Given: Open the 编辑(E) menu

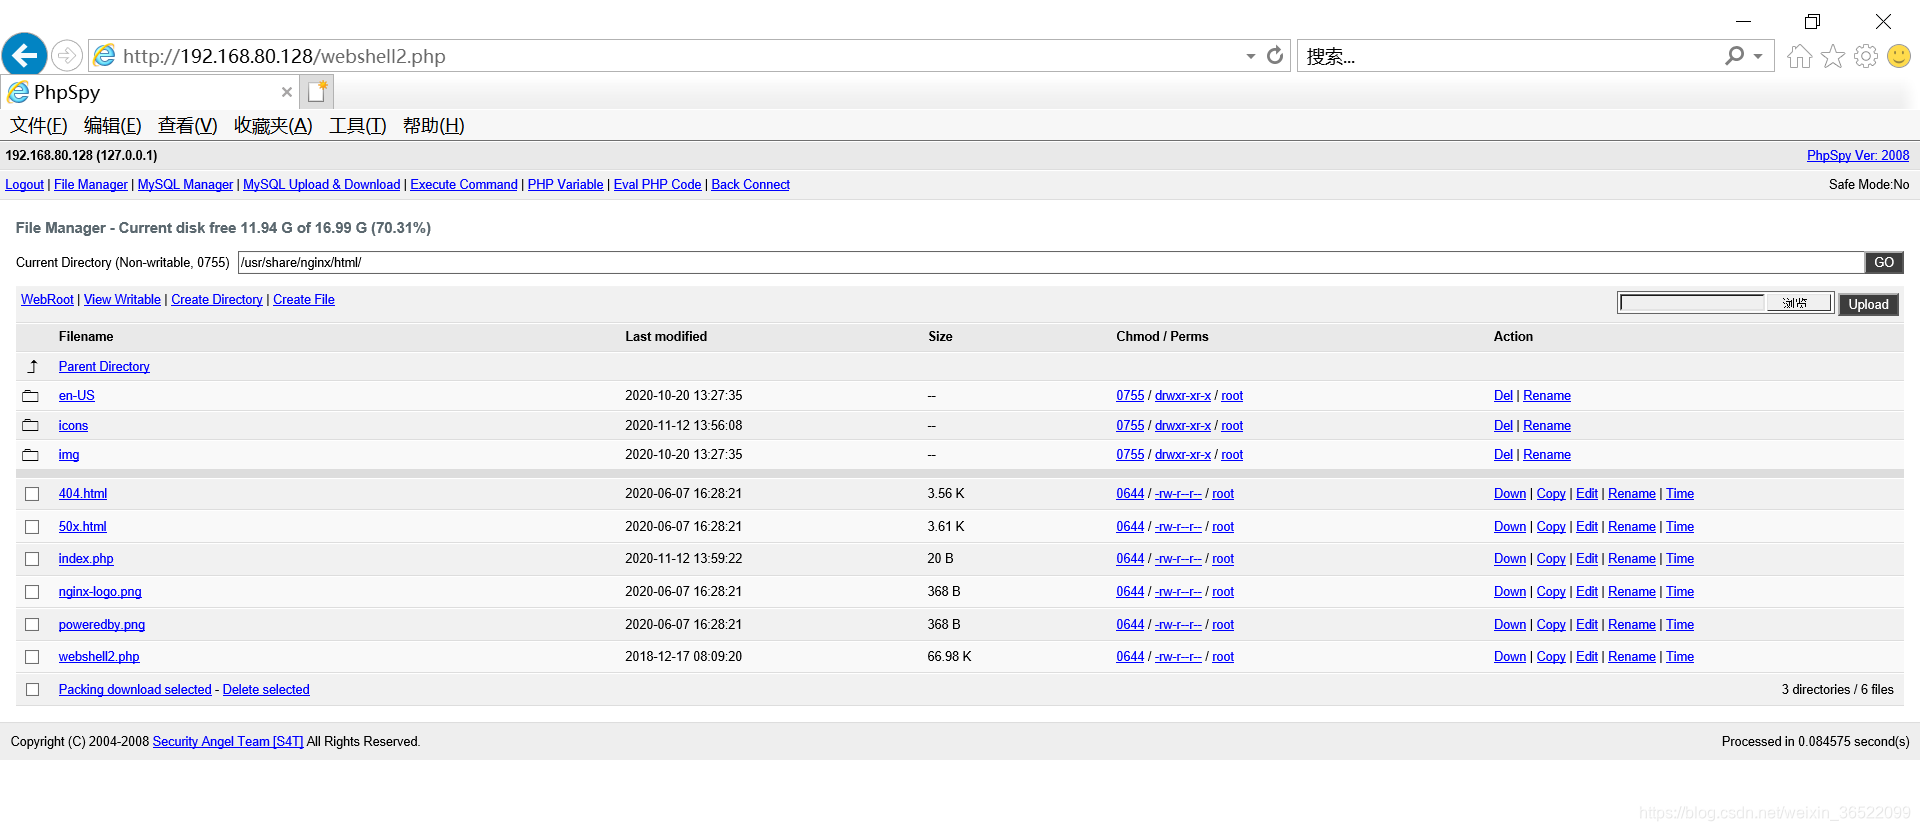Looking at the screenshot, I should tap(112, 126).
